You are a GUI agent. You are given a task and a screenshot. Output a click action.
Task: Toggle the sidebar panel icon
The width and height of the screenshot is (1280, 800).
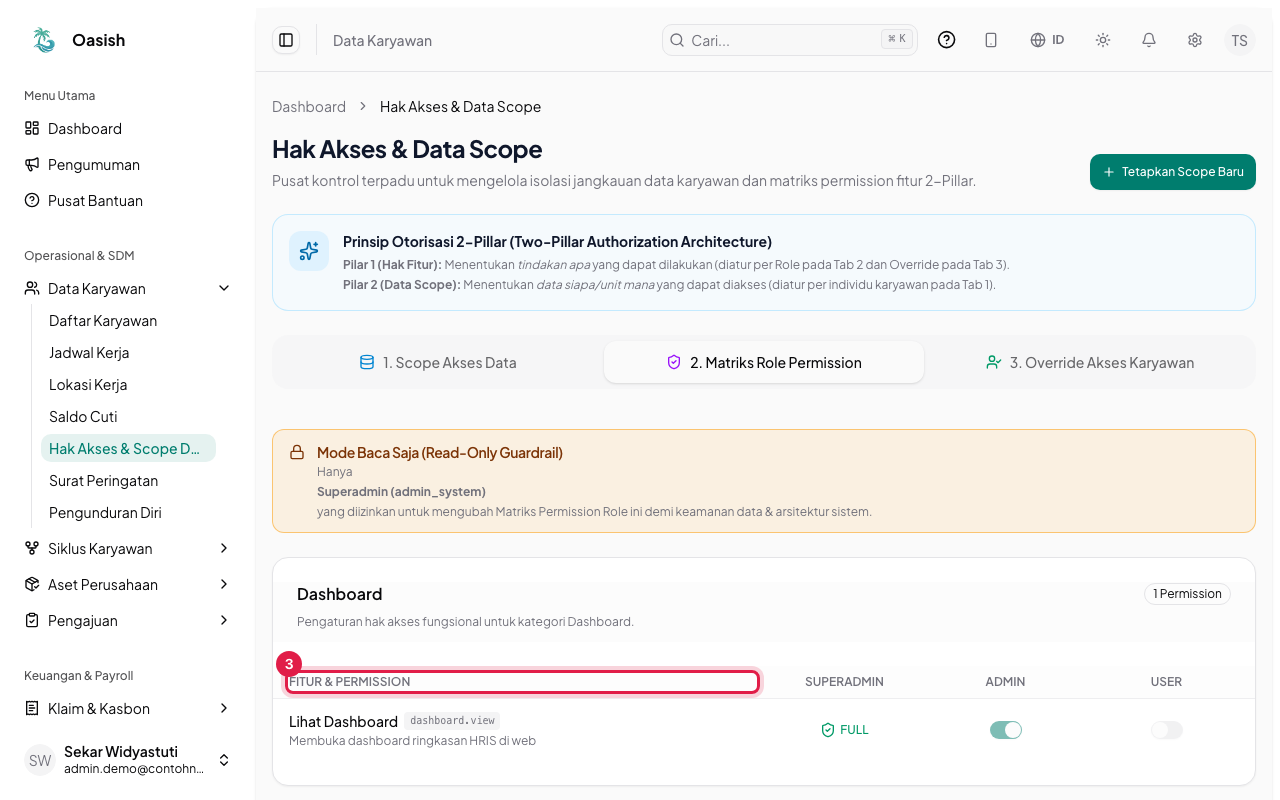tap(286, 40)
